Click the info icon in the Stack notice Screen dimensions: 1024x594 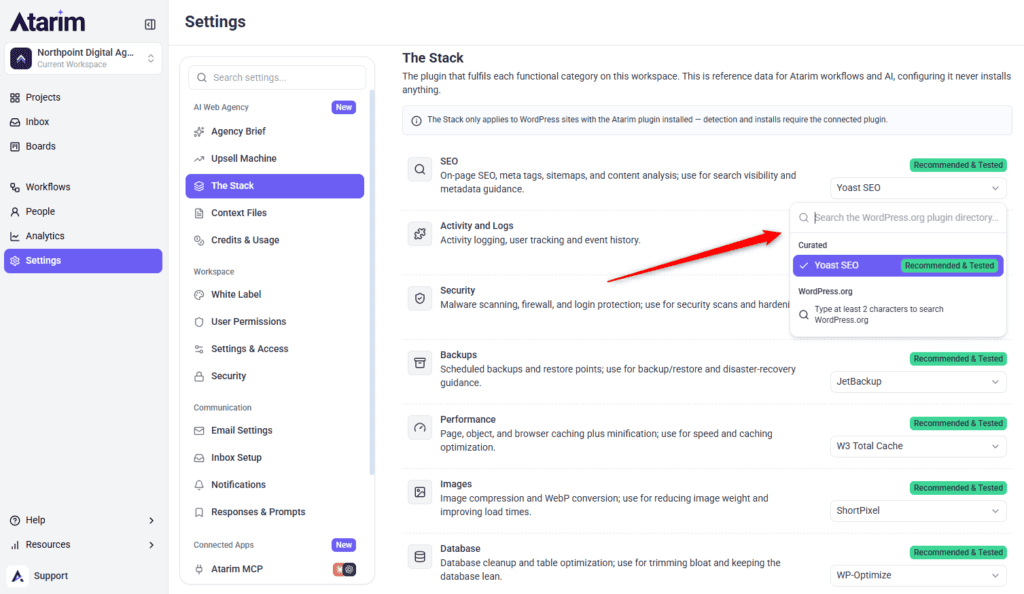416,121
